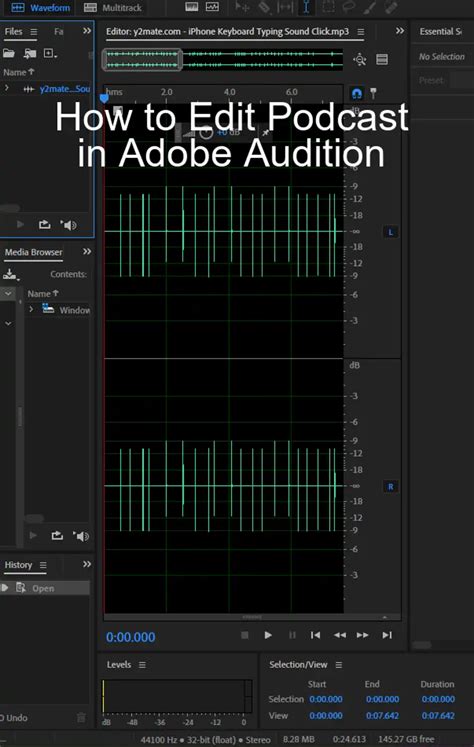Move playhead to next marker
474x747 pixels.
pyautogui.click(x=387, y=635)
